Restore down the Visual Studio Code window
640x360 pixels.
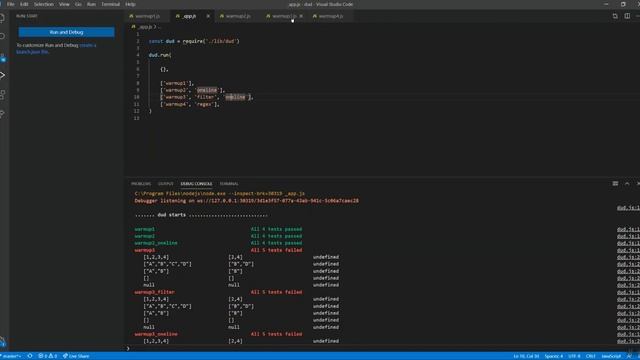[x=623, y=4]
